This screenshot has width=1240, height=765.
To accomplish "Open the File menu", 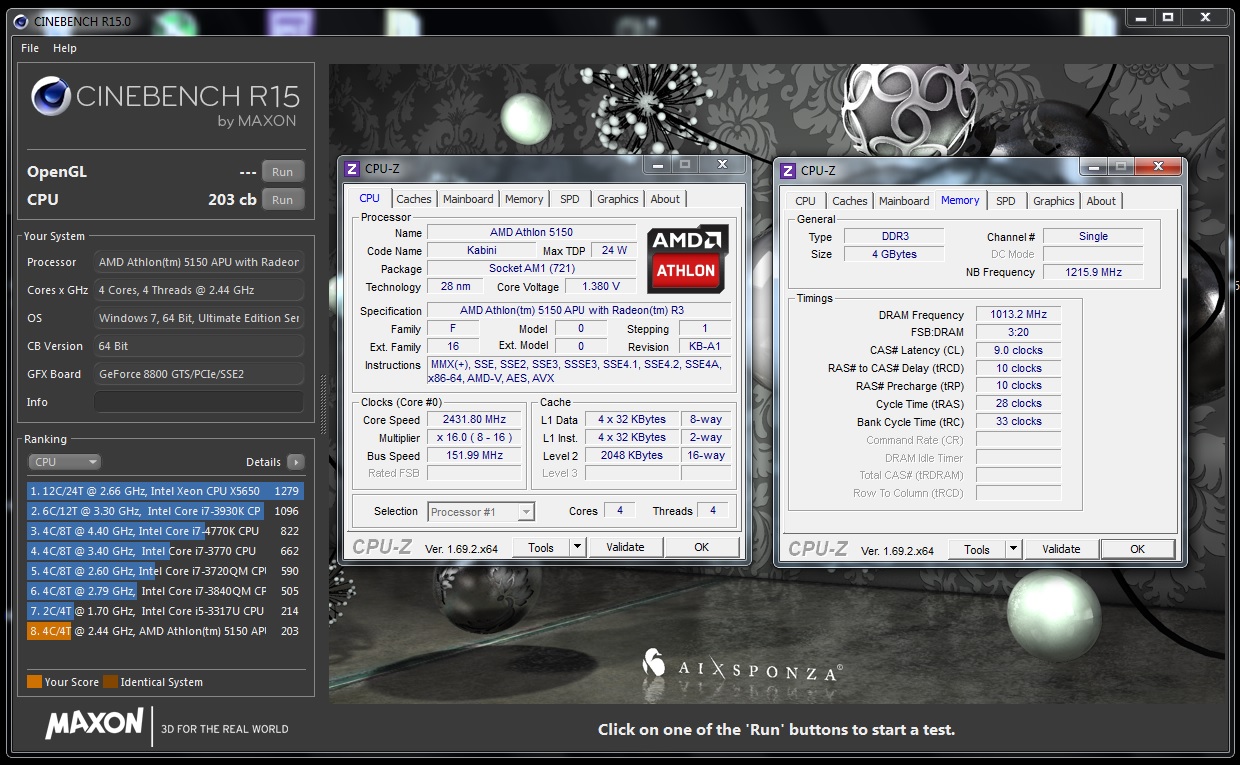I will click(x=30, y=48).
